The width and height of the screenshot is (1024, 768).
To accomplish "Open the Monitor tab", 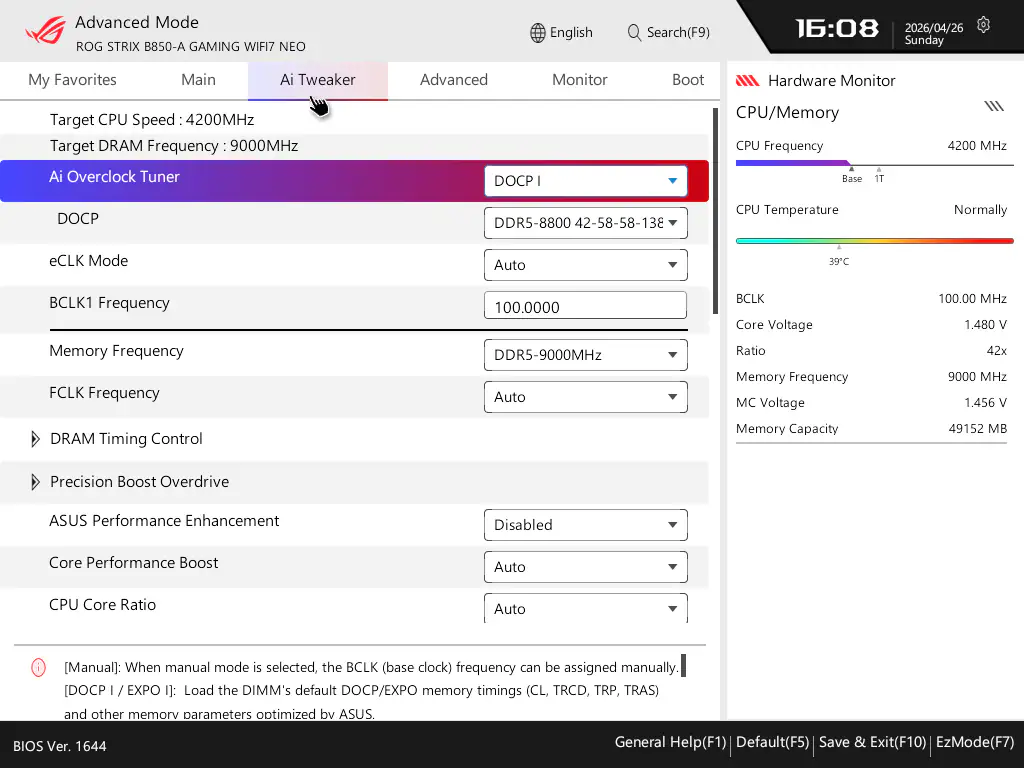I will [580, 80].
